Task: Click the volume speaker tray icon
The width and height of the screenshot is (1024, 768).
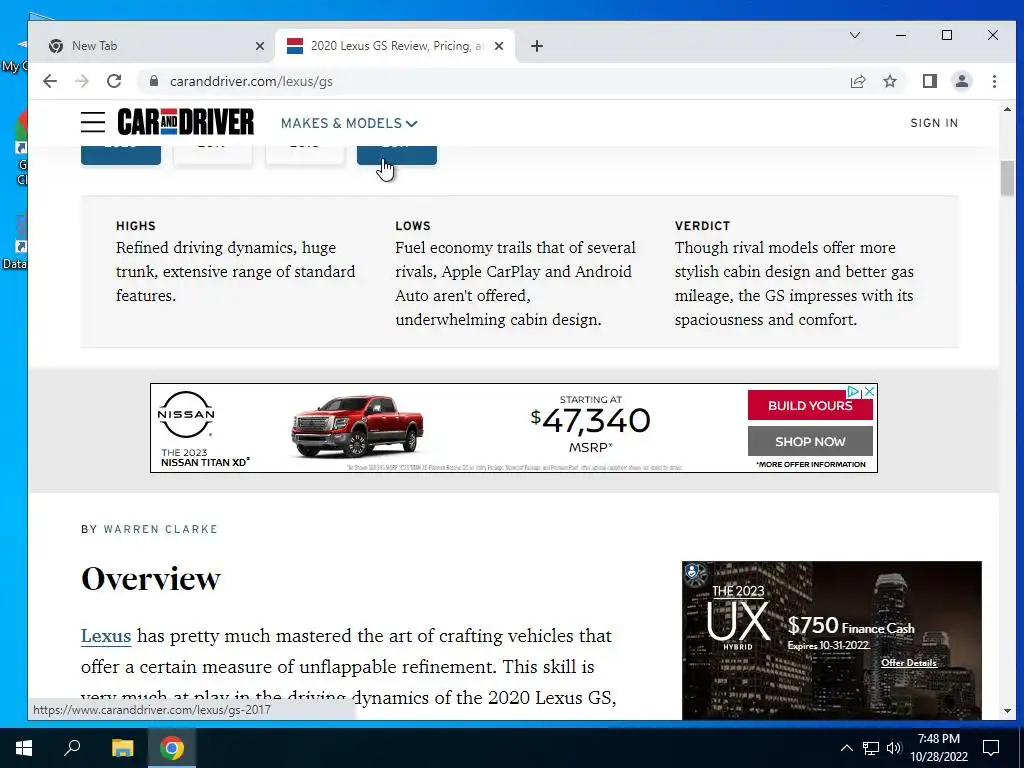Action: (894, 748)
